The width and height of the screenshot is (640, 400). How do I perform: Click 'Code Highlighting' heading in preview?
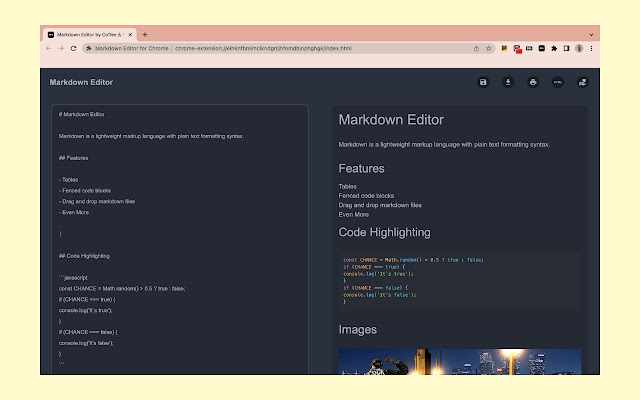point(384,232)
